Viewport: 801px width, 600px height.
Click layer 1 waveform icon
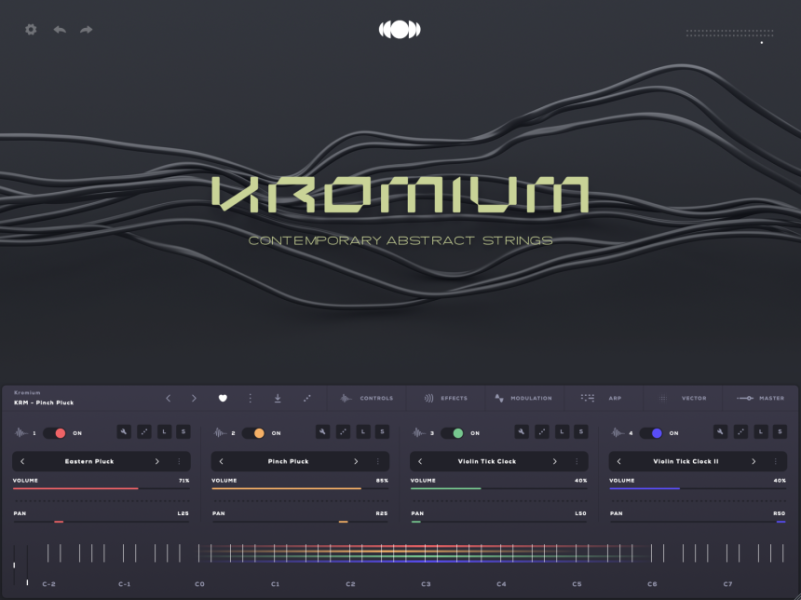[x=21, y=433]
